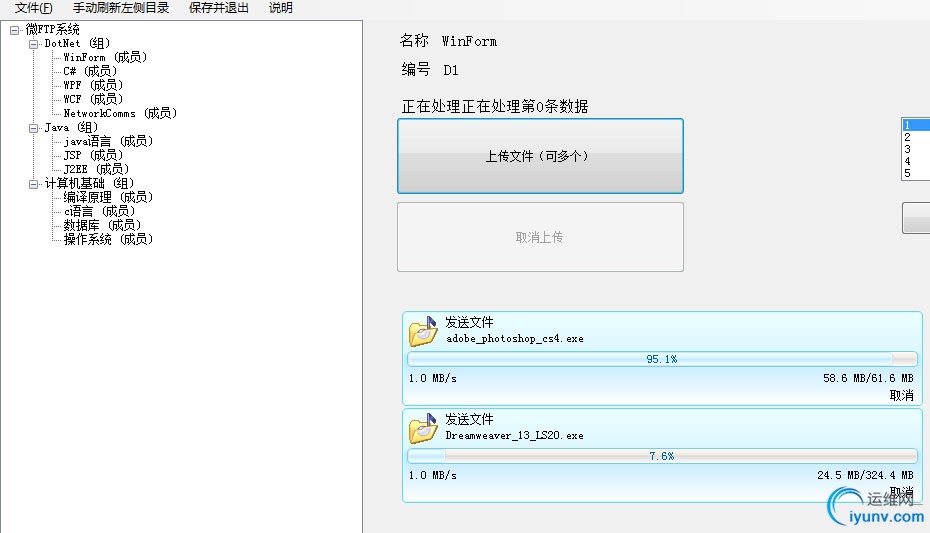
Task: Select C# (成员) tree node
Action: click(90, 72)
